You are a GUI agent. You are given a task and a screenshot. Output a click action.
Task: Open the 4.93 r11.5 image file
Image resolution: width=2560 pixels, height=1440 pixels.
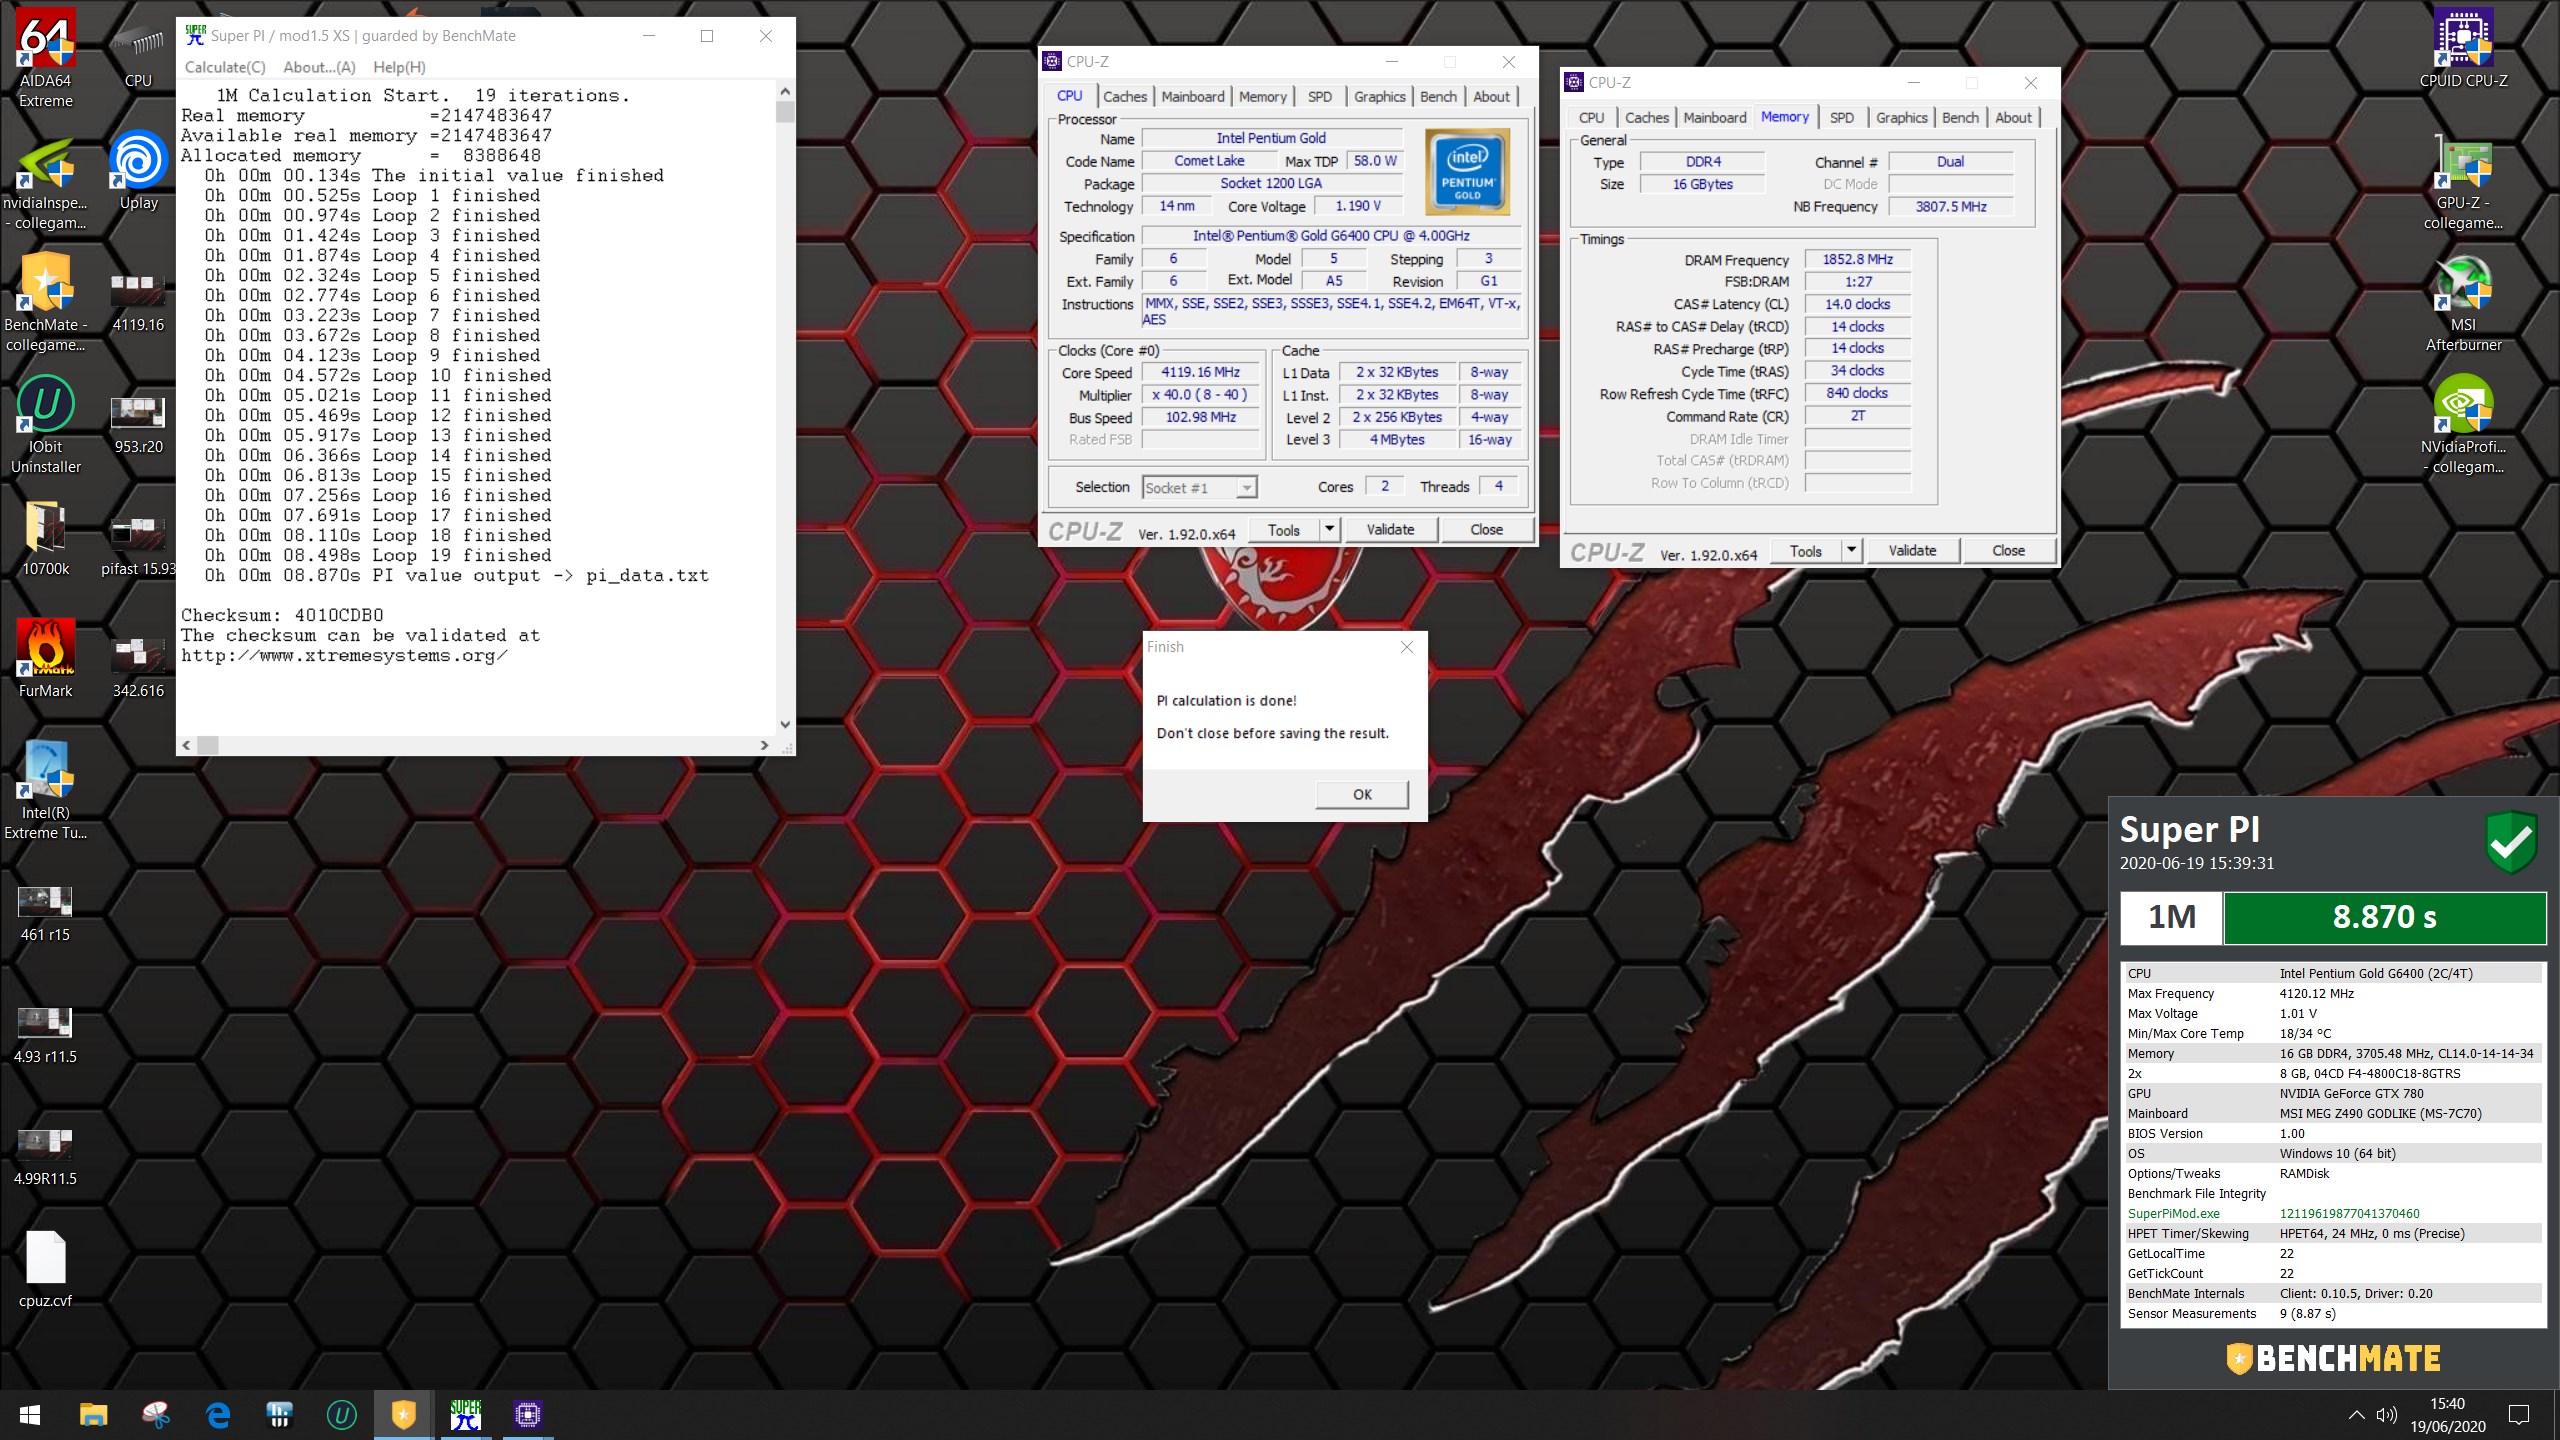[x=46, y=1036]
